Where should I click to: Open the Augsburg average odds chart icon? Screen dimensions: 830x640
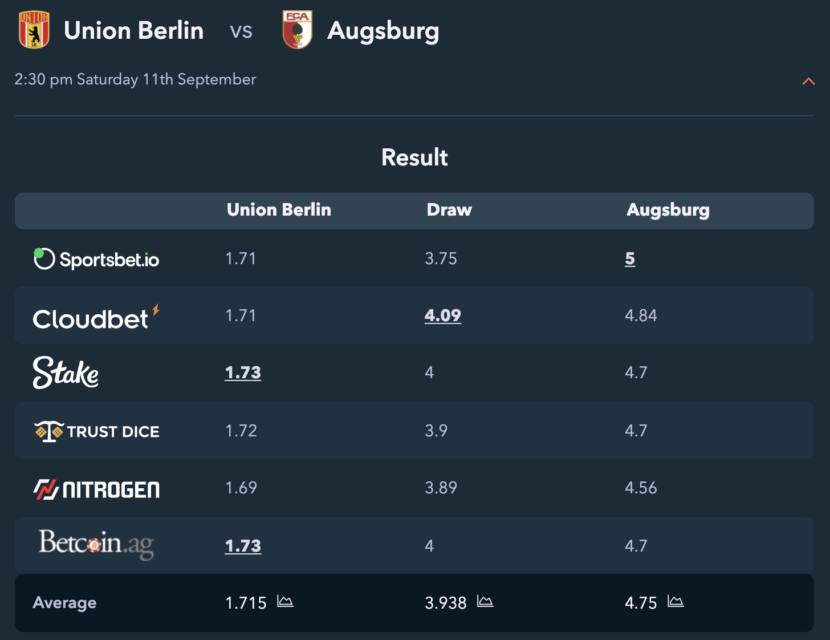675,601
